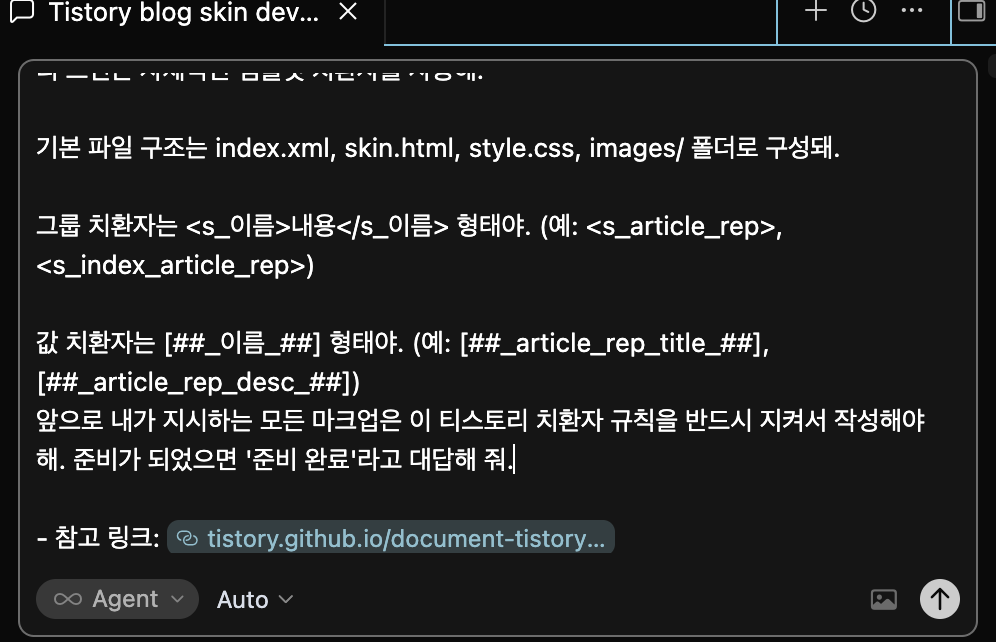Open the Auto model selector dropdown
Image resolution: width=996 pixels, height=642 pixels.
pos(255,599)
